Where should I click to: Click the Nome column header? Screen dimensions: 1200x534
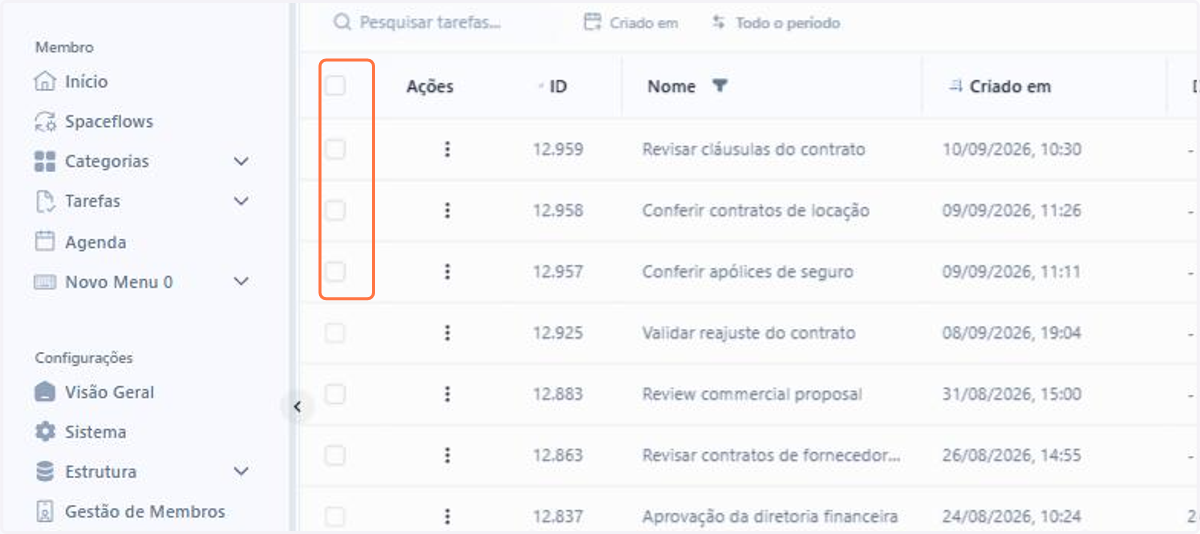click(671, 86)
